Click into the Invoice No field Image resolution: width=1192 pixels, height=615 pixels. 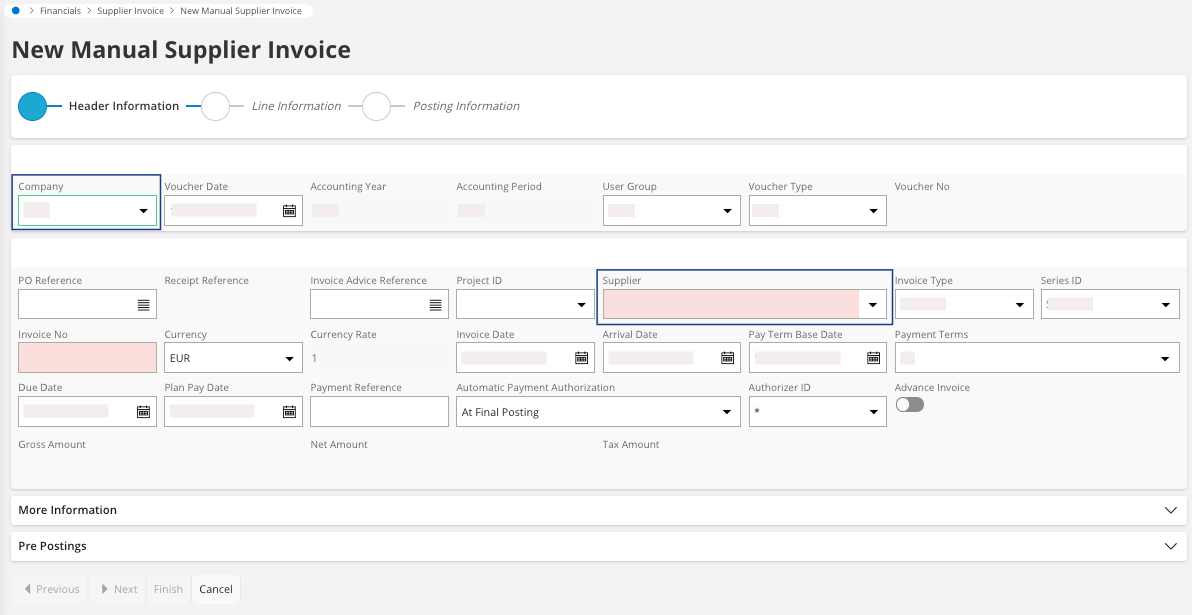[x=87, y=358]
